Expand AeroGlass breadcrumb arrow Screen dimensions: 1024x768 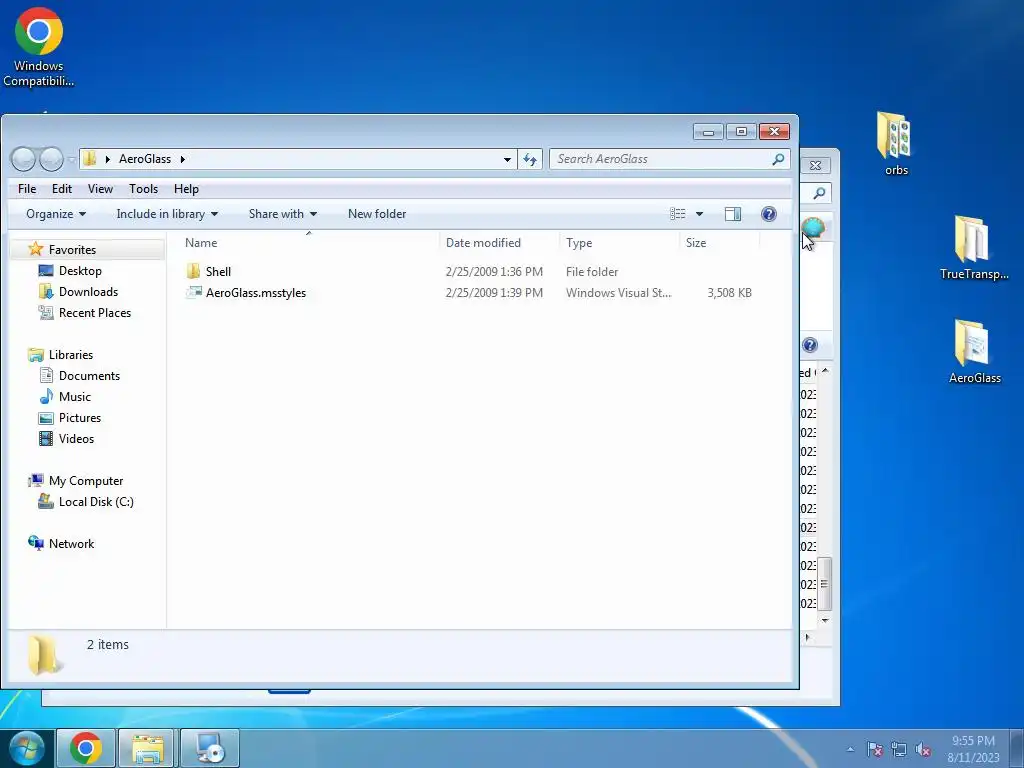(182, 159)
